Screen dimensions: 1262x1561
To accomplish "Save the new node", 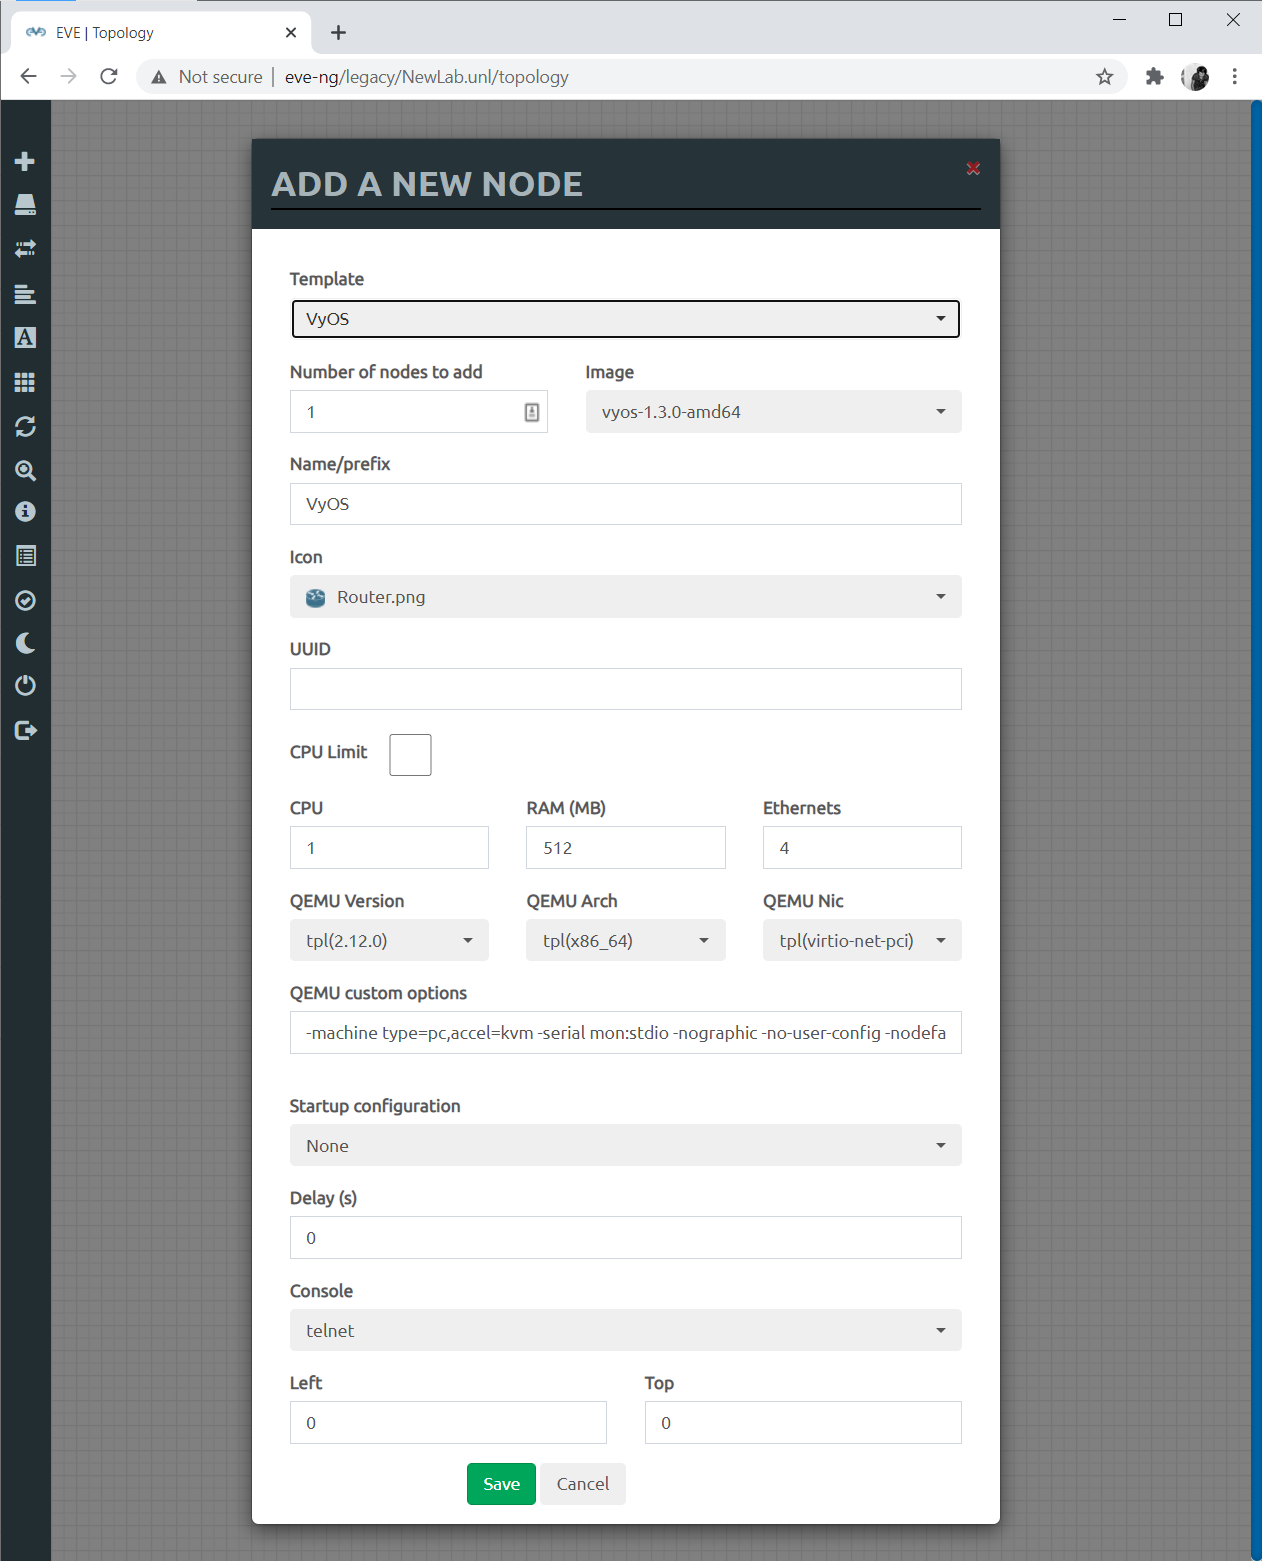I will pyautogui.click(x=500, y=1484).
